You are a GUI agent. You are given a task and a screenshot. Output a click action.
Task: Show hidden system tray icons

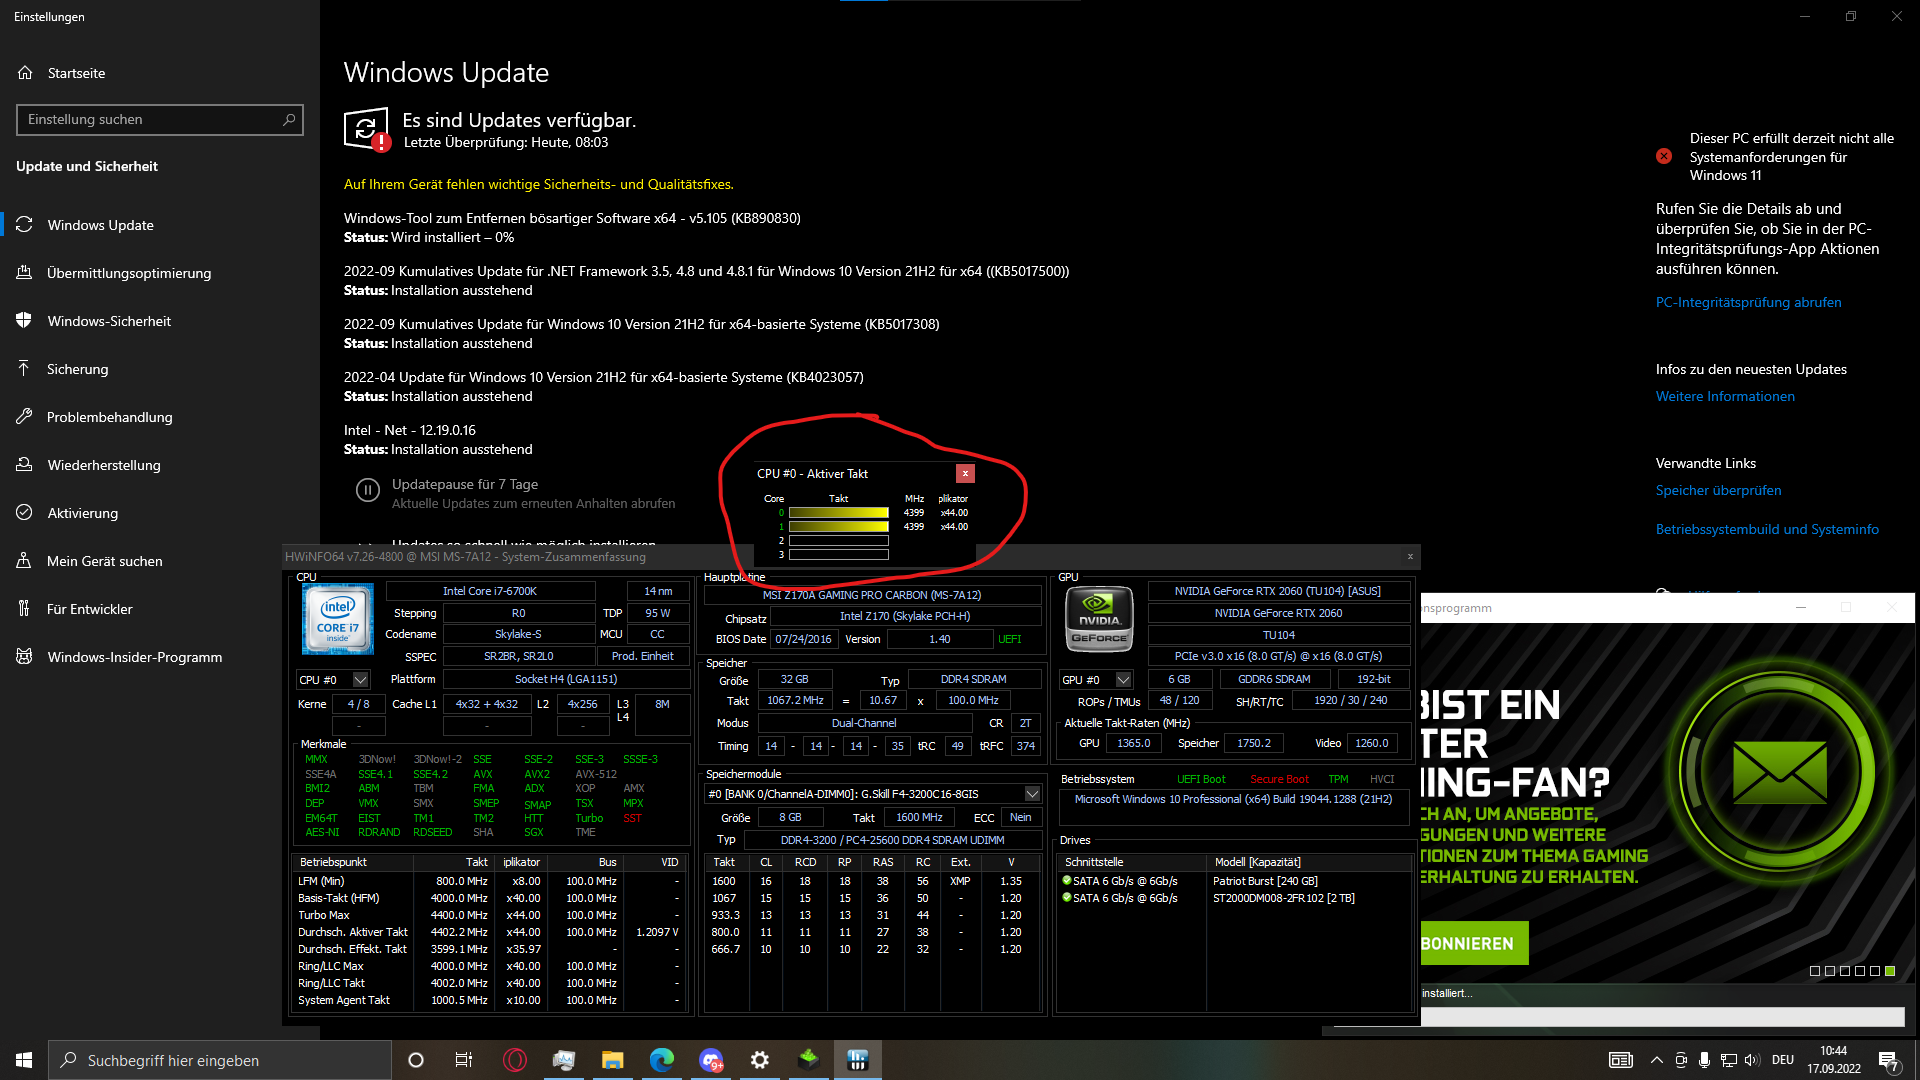click(x=1657, y=1060)
